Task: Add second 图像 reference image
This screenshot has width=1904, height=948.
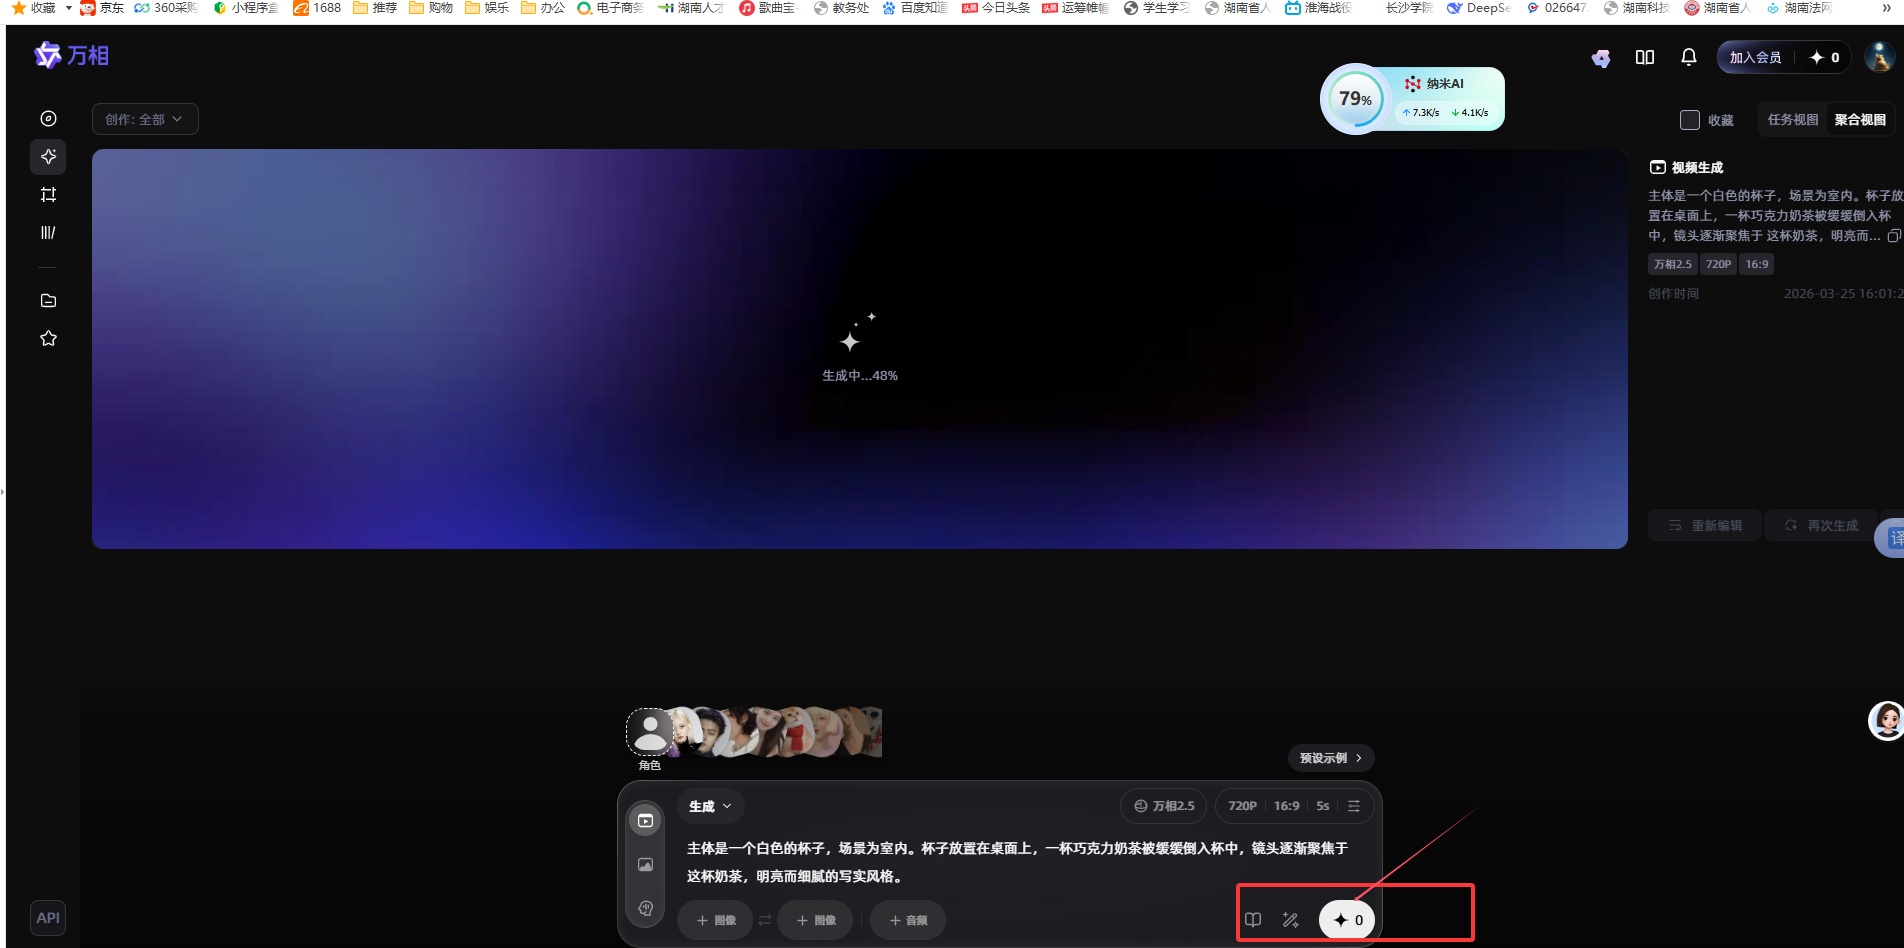Action: pos(815,920)
